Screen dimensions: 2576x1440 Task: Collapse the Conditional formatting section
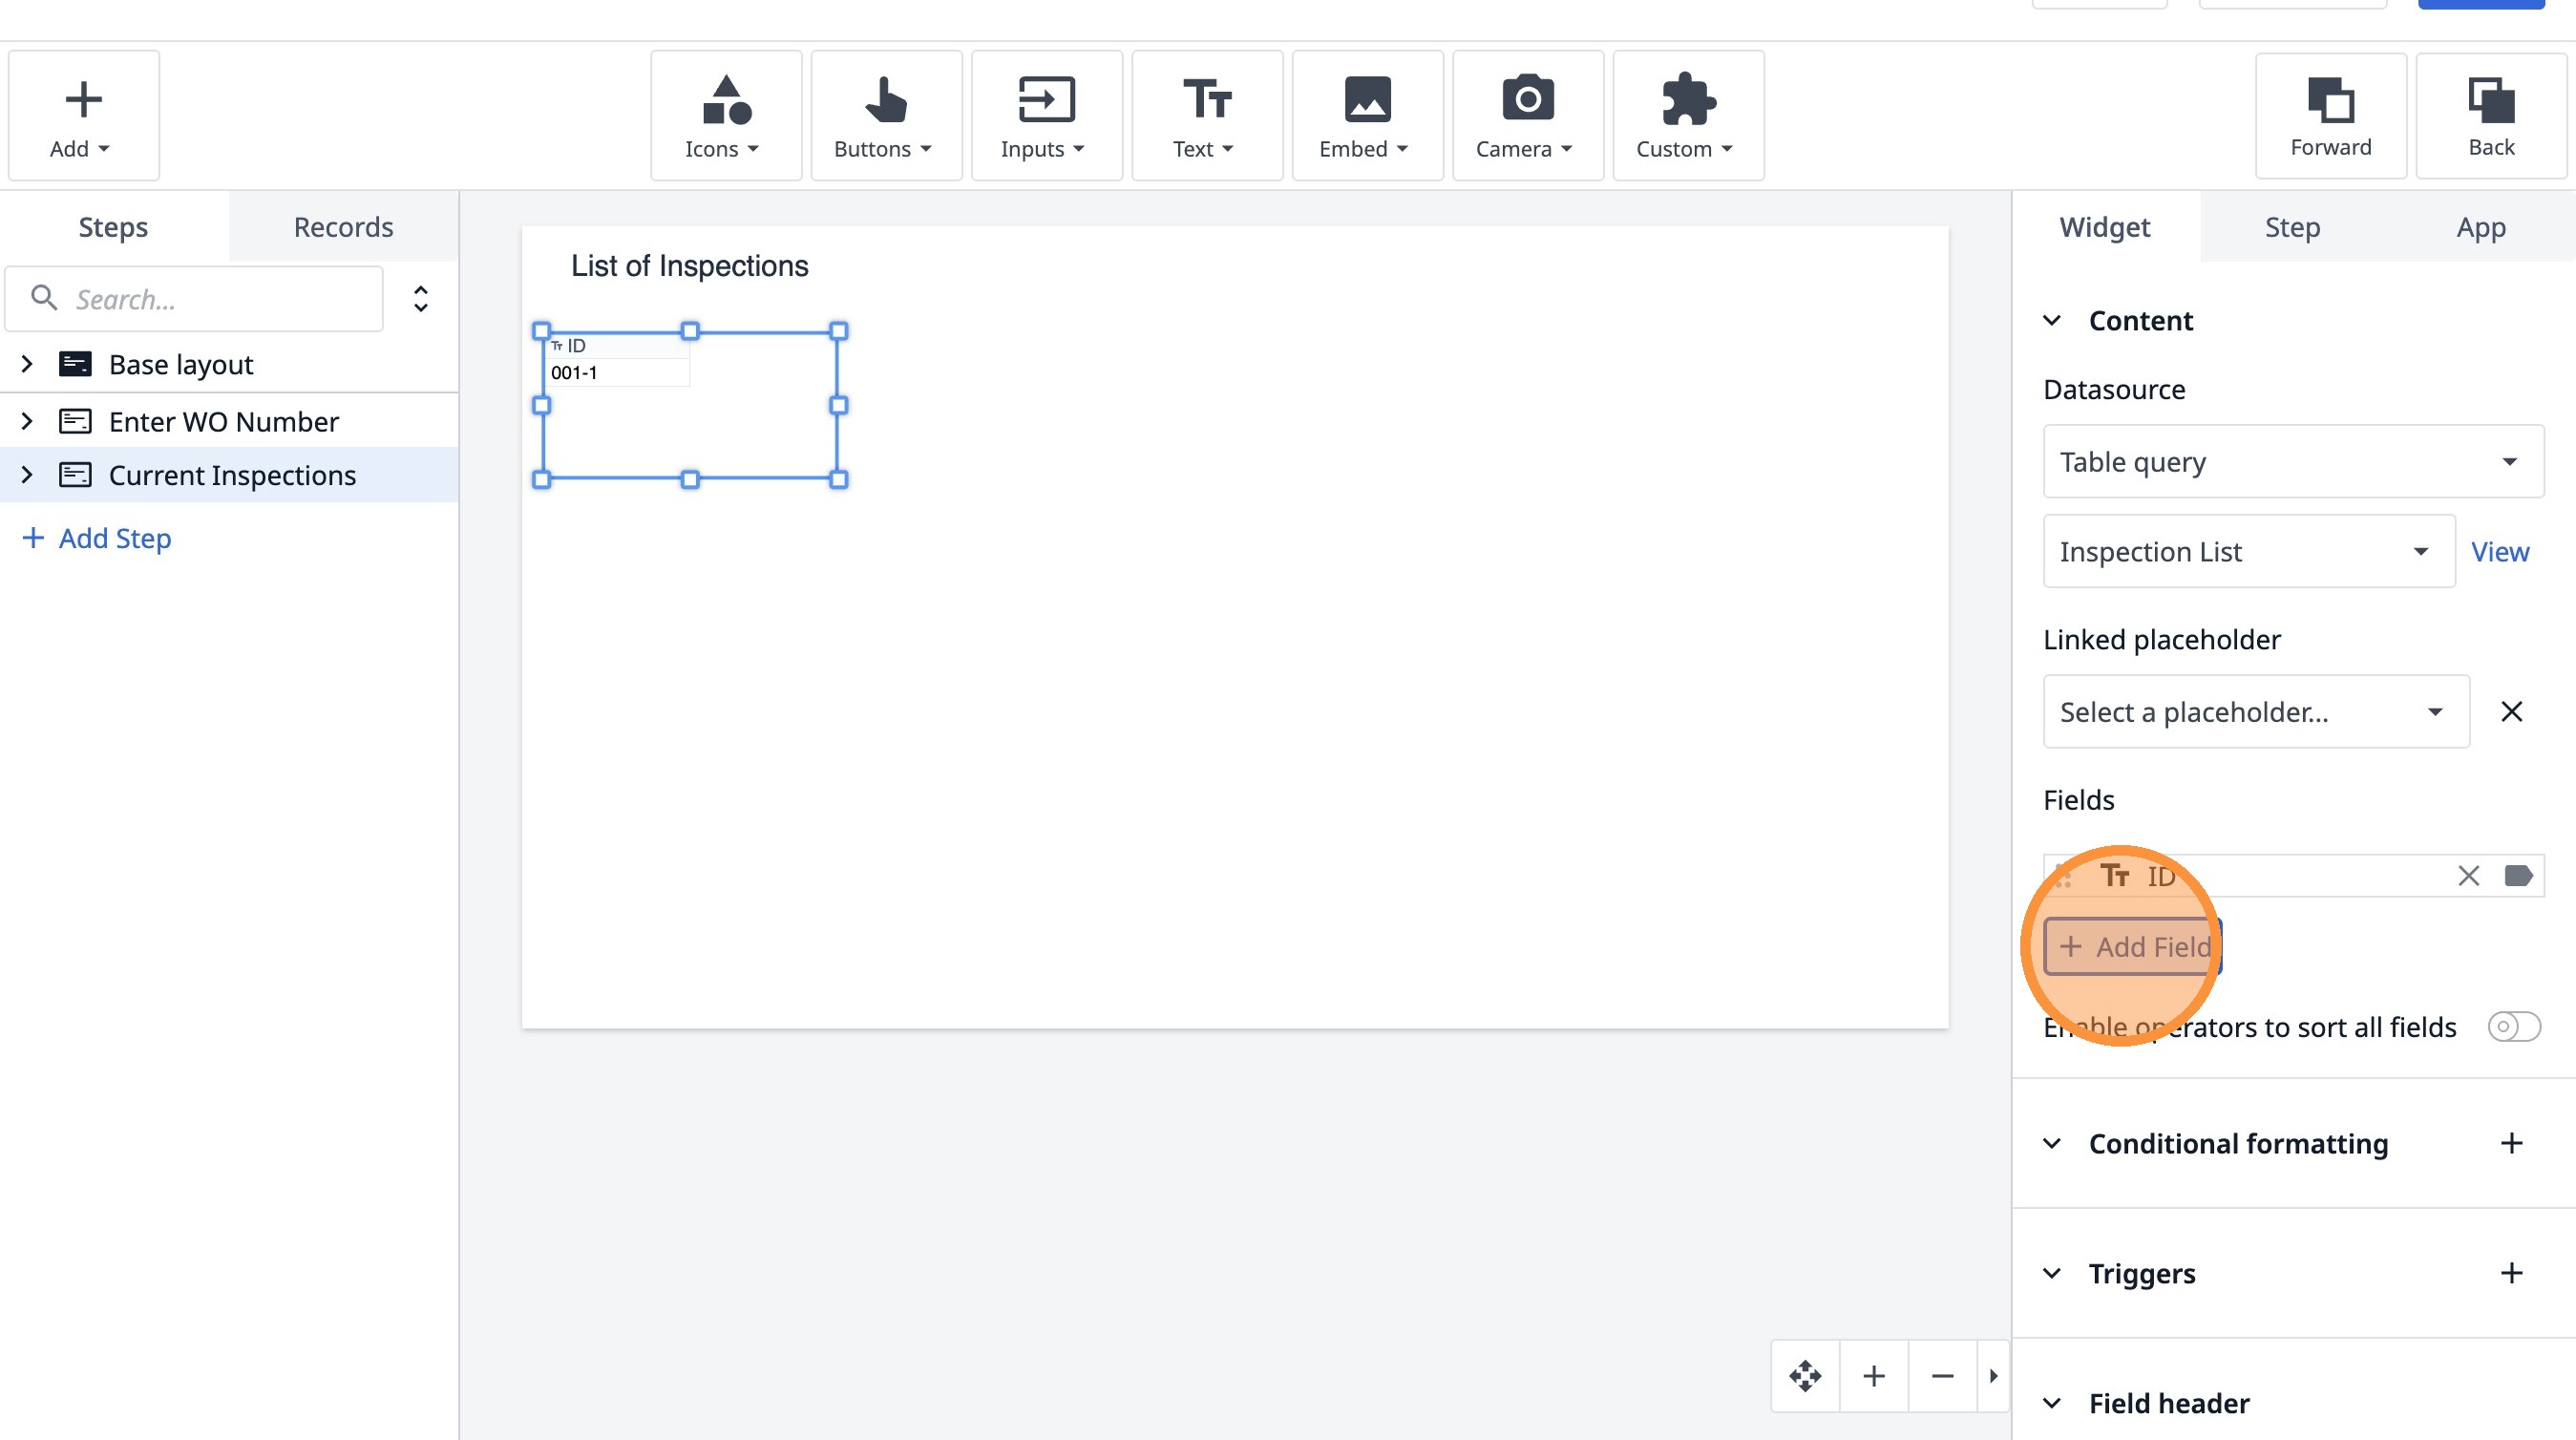(x=2052, y=1143)
